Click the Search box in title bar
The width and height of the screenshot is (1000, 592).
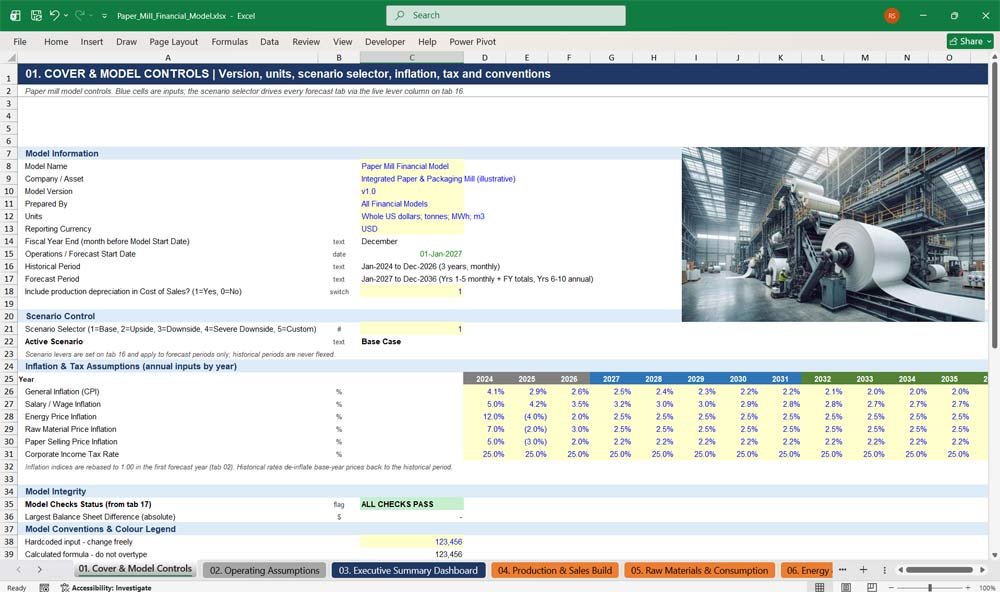pos(506,15)
